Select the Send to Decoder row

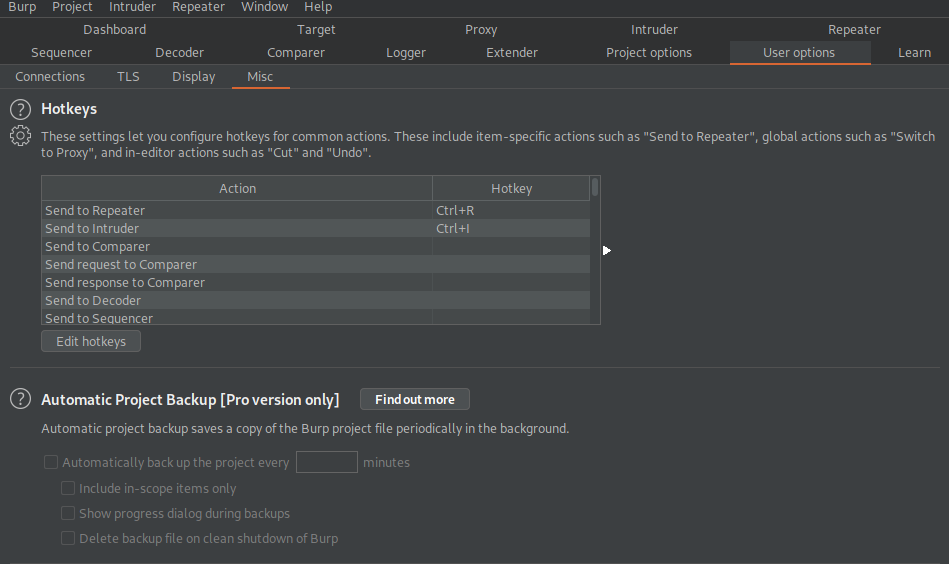pos(237,301)
